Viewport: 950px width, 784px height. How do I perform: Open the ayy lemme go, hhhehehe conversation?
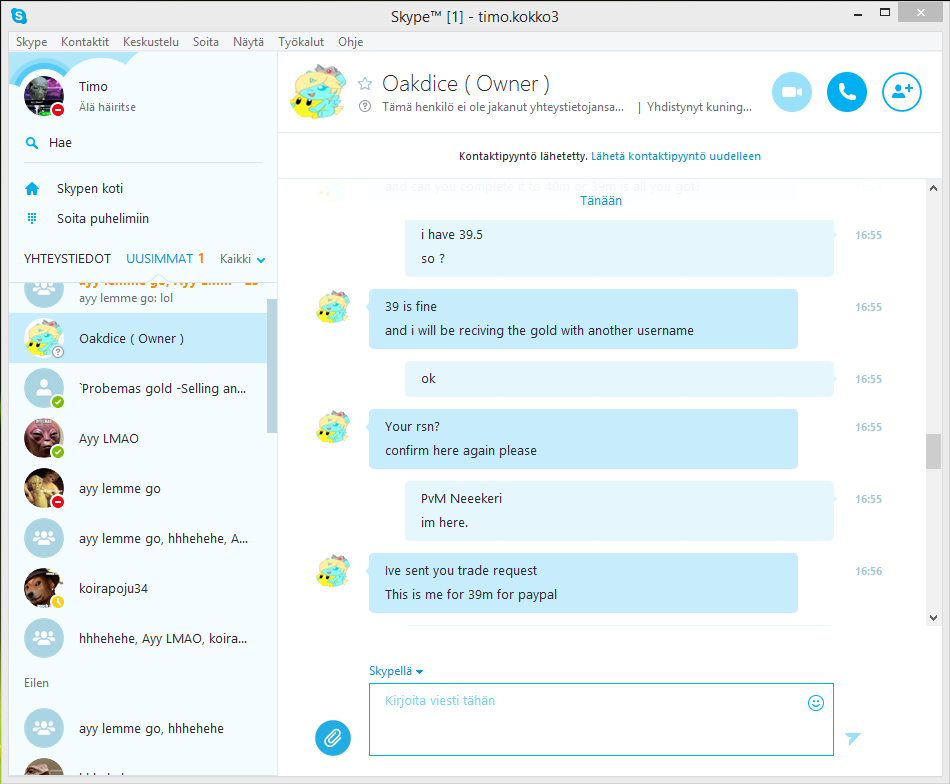[138, 728]
